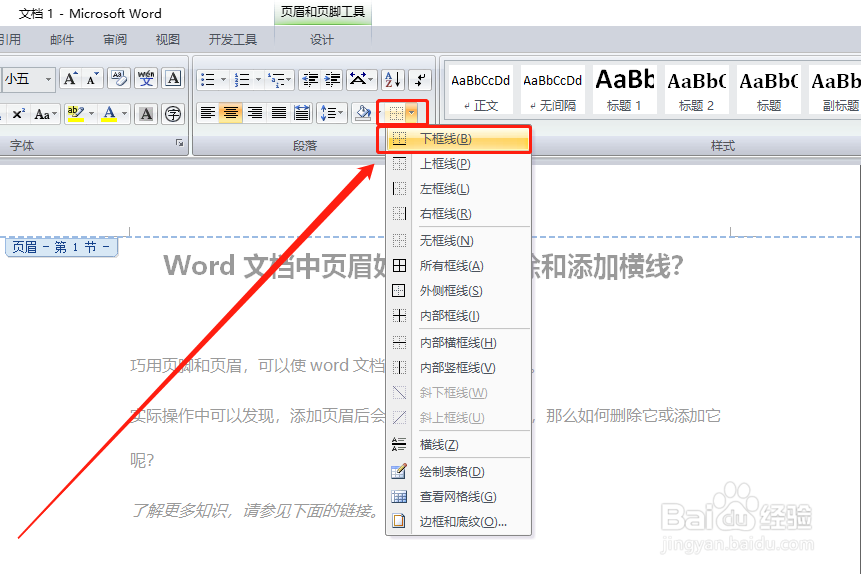Choose 左框线(L) menu item
861x574 pixels.
point(458,189)
